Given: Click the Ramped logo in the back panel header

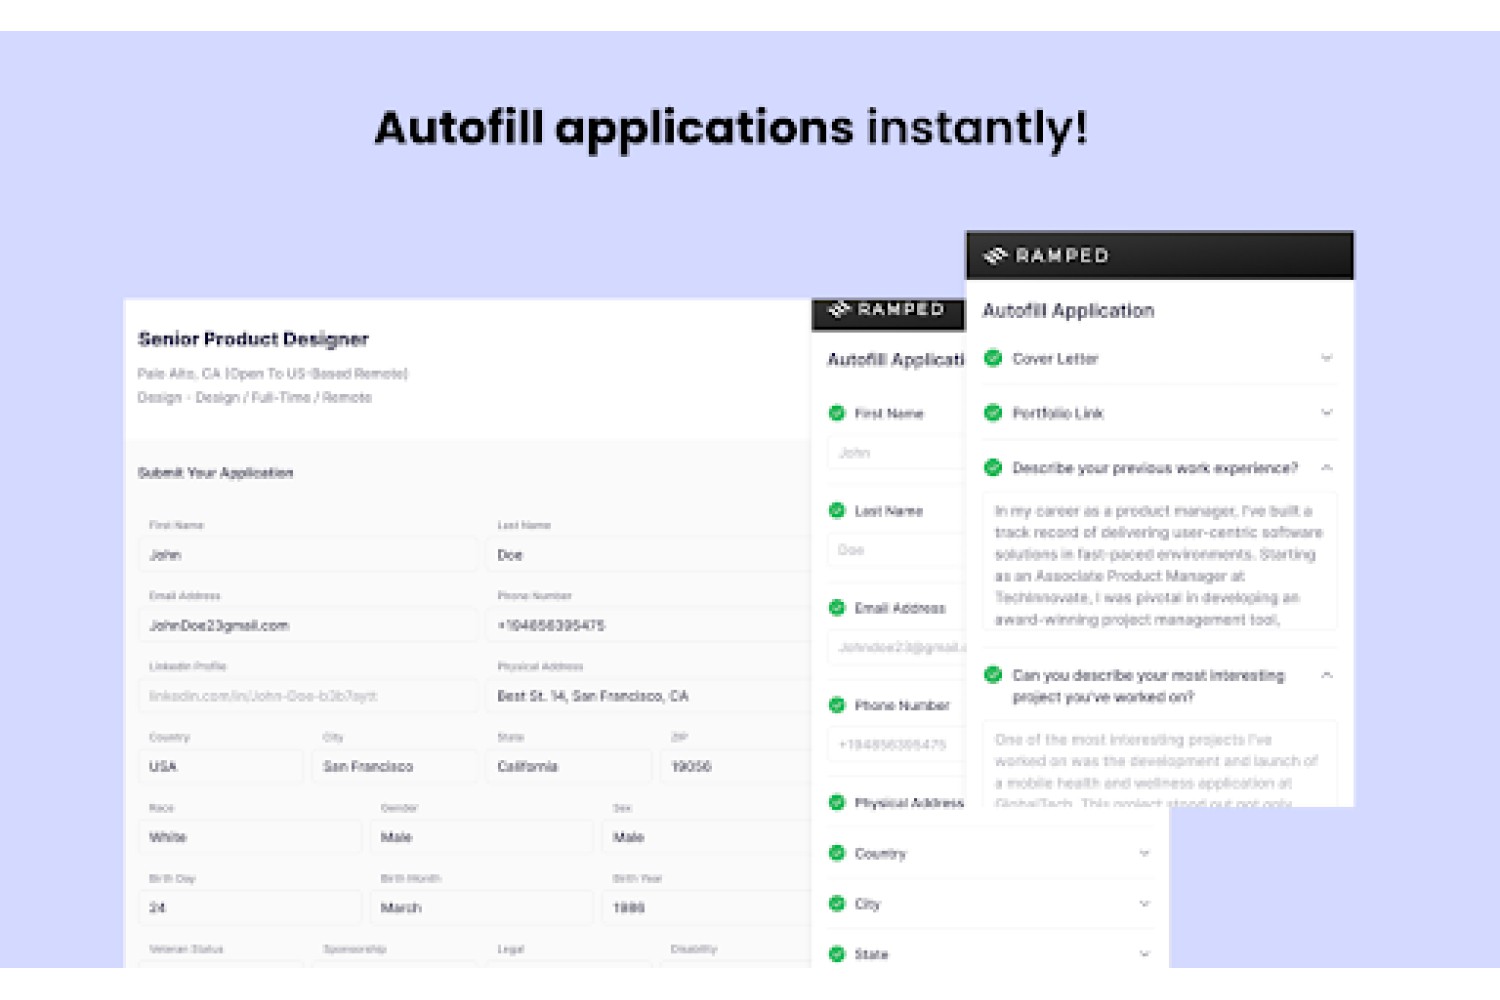Looking at the screenshot, I should coord(887,310).
